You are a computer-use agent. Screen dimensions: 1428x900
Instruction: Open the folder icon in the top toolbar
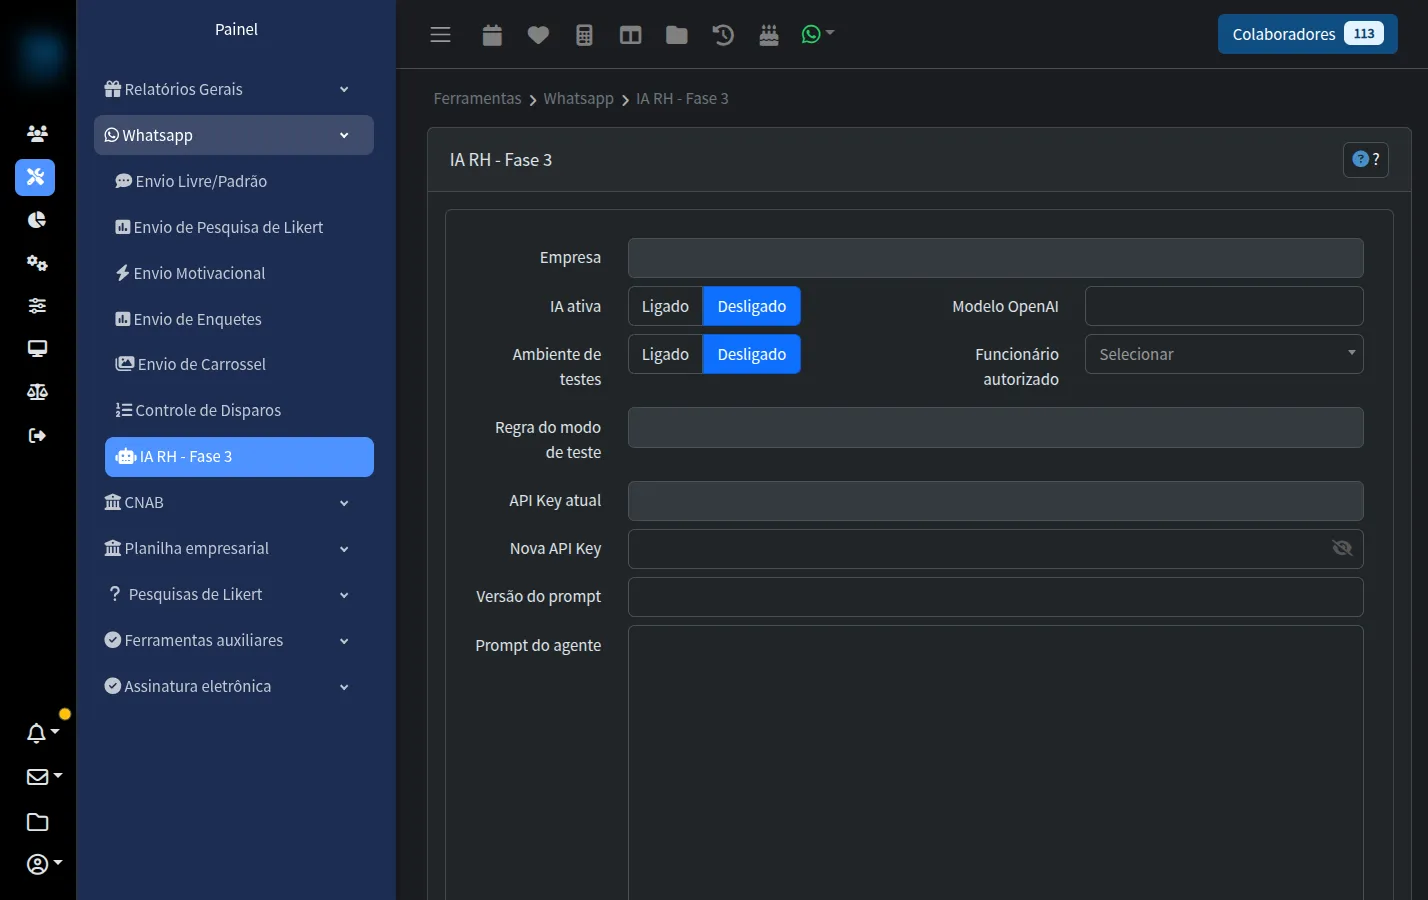pos(677,35)
